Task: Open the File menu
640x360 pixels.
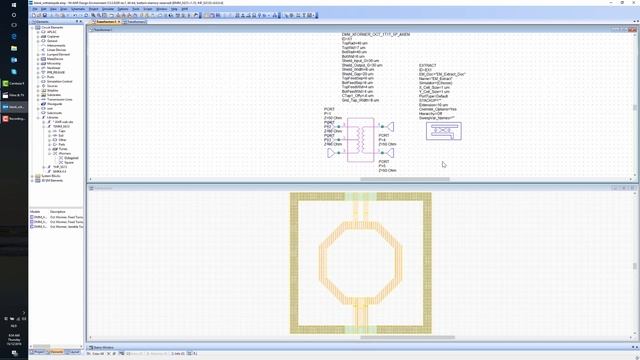Action: [x=35, y=9]
